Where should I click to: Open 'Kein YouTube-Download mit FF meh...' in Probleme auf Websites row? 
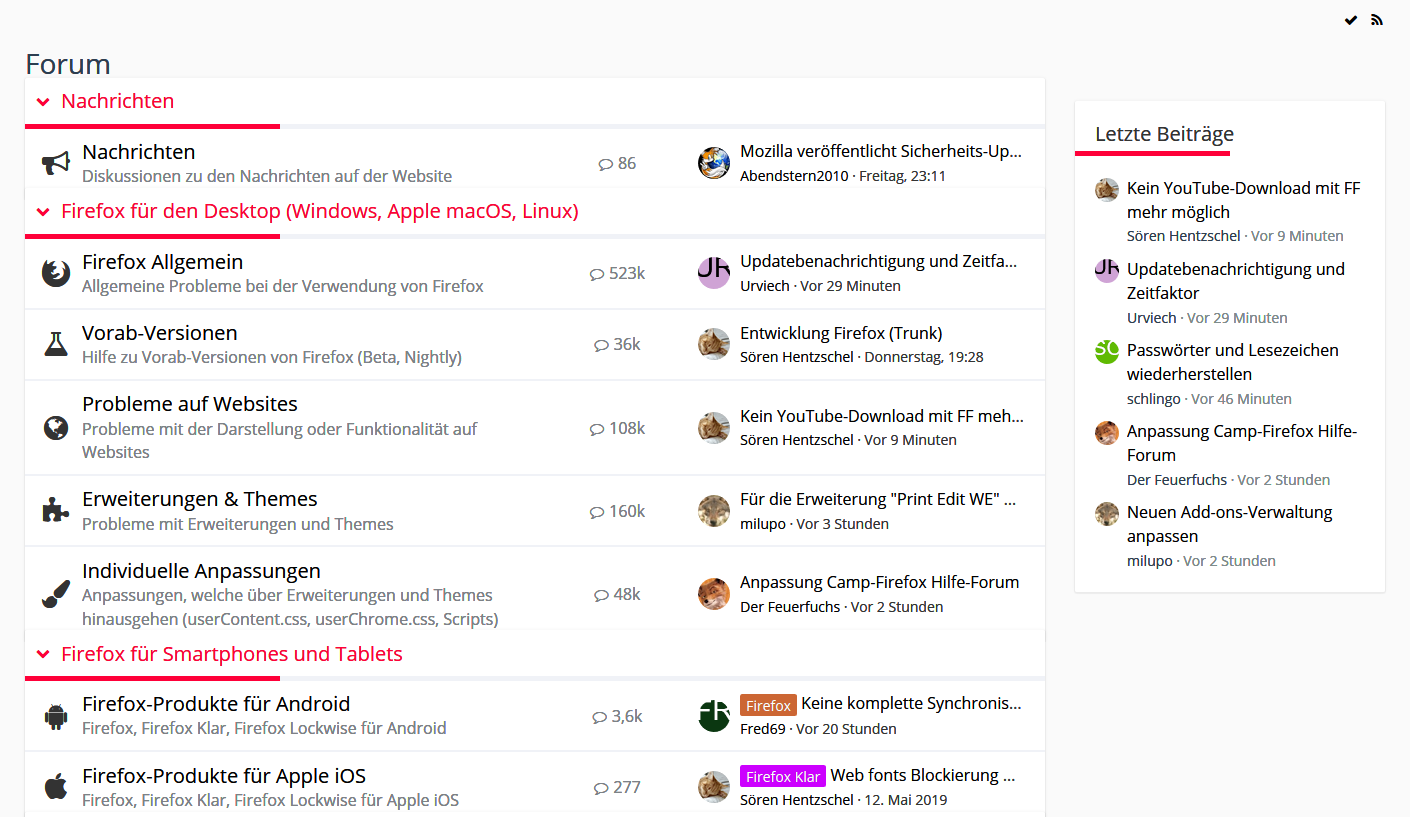882,416
